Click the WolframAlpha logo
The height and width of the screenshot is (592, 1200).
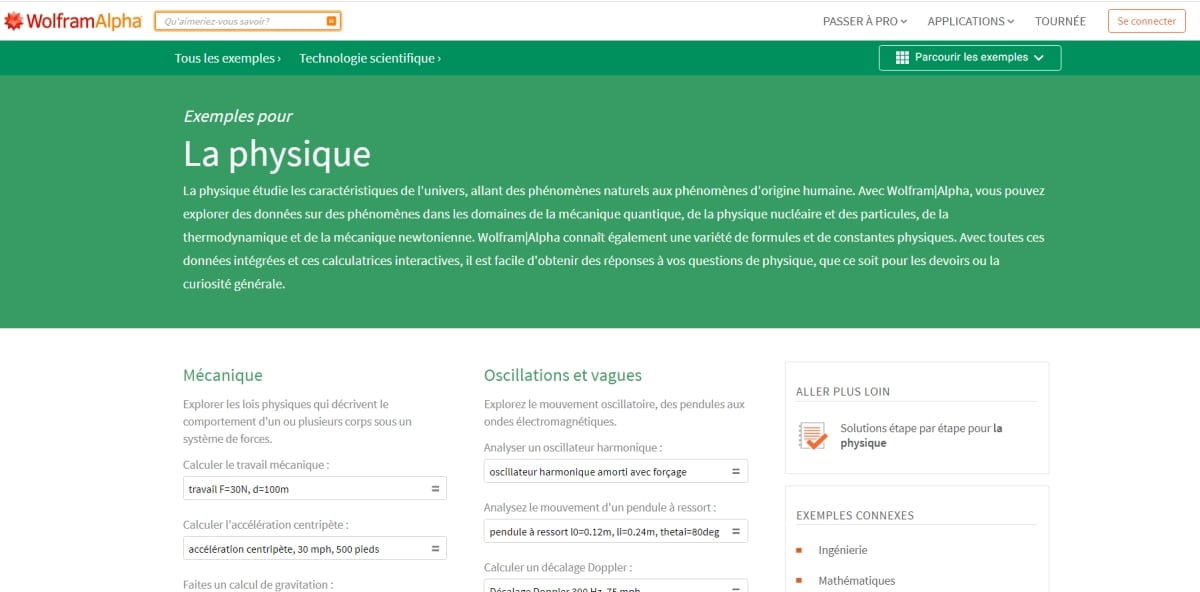[x=73, y=21]
